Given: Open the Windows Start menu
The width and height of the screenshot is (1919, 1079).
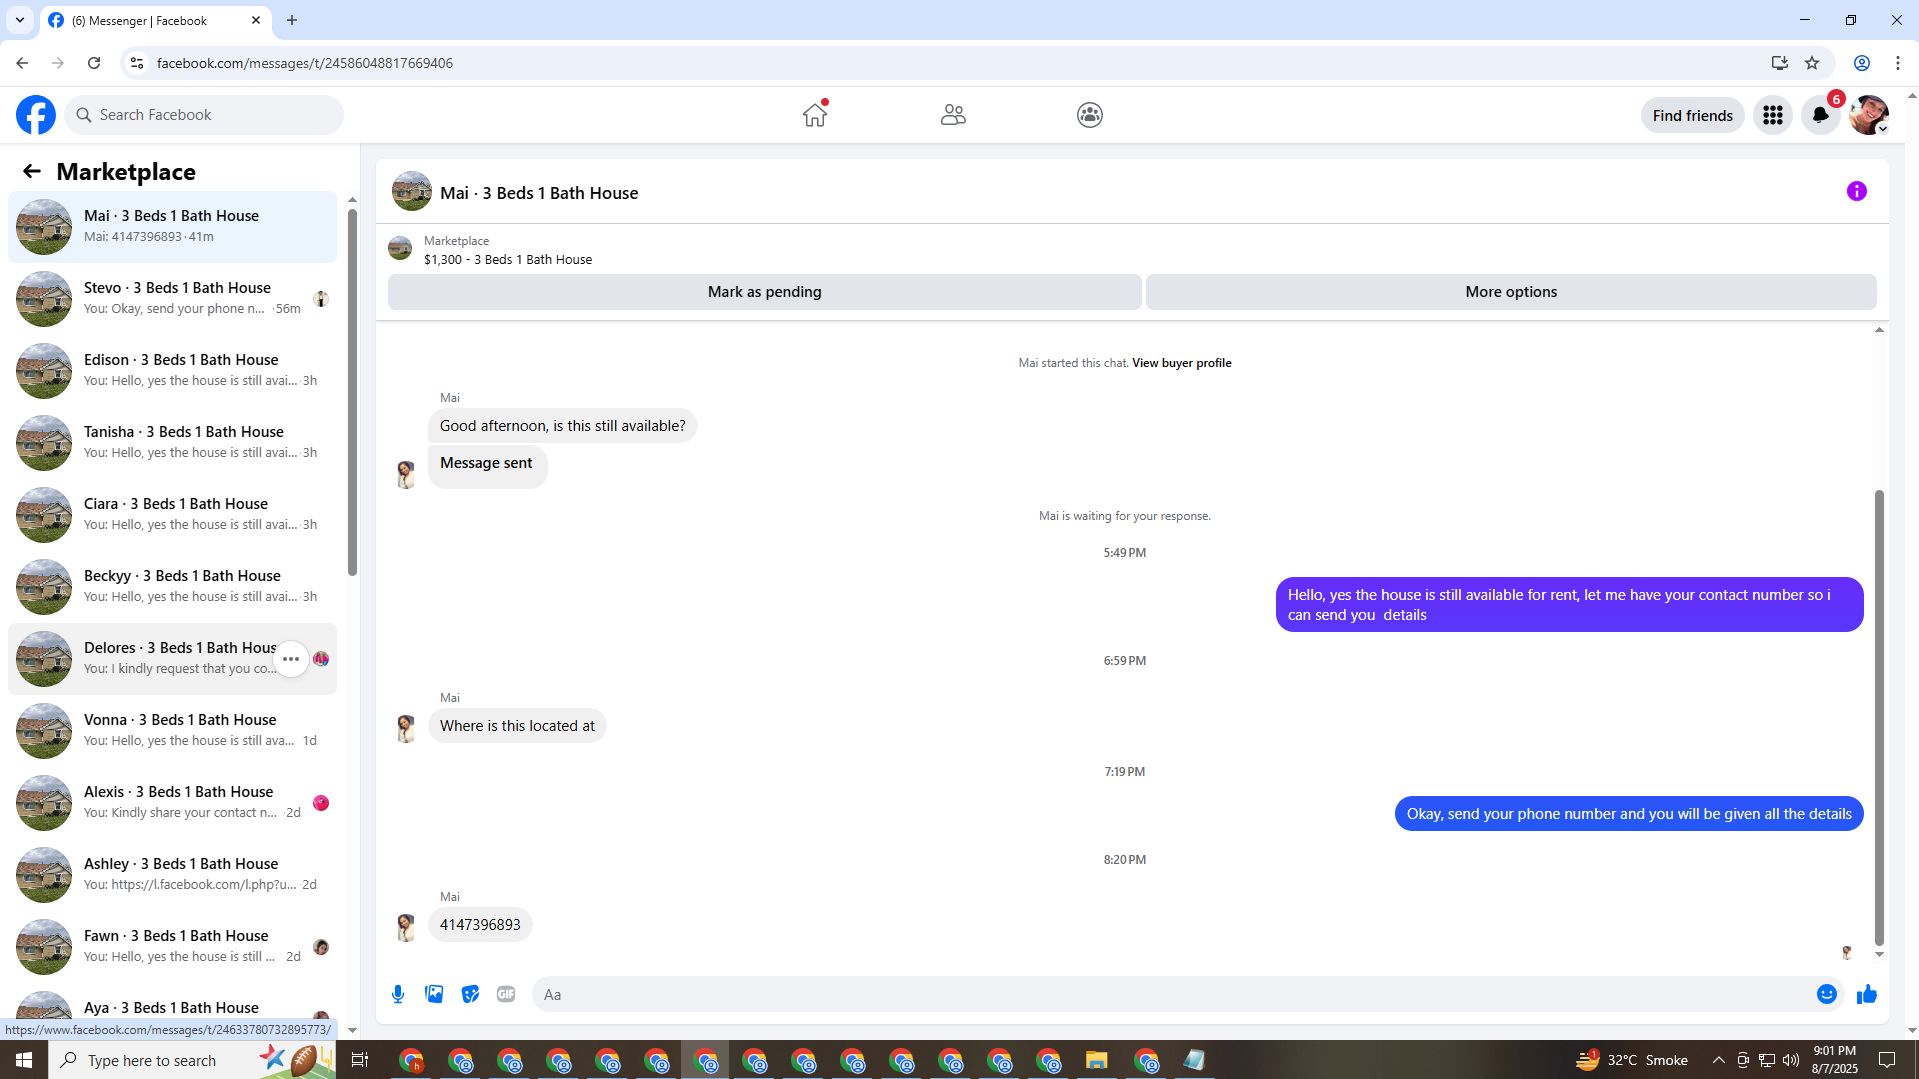Looking at the screenshot, I should (24, 1060).
